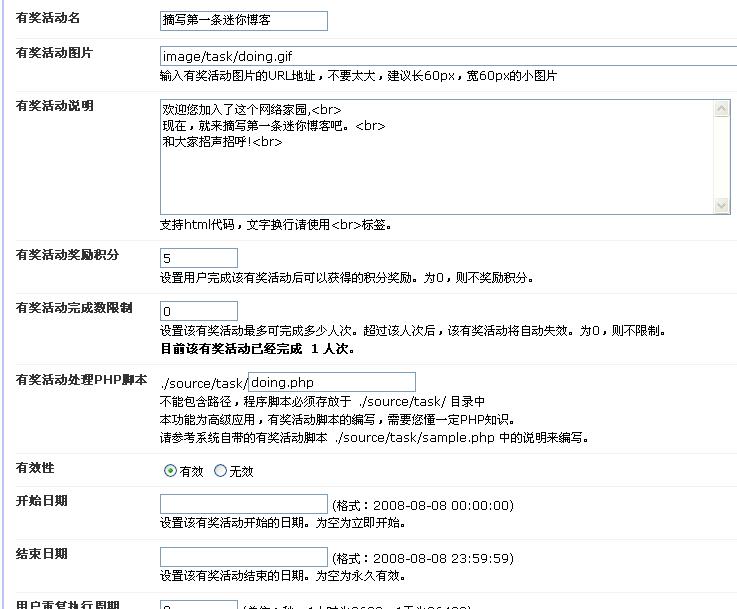Click the 开始日期 input field
Screen dimensions: 737x609
[243, 504]
